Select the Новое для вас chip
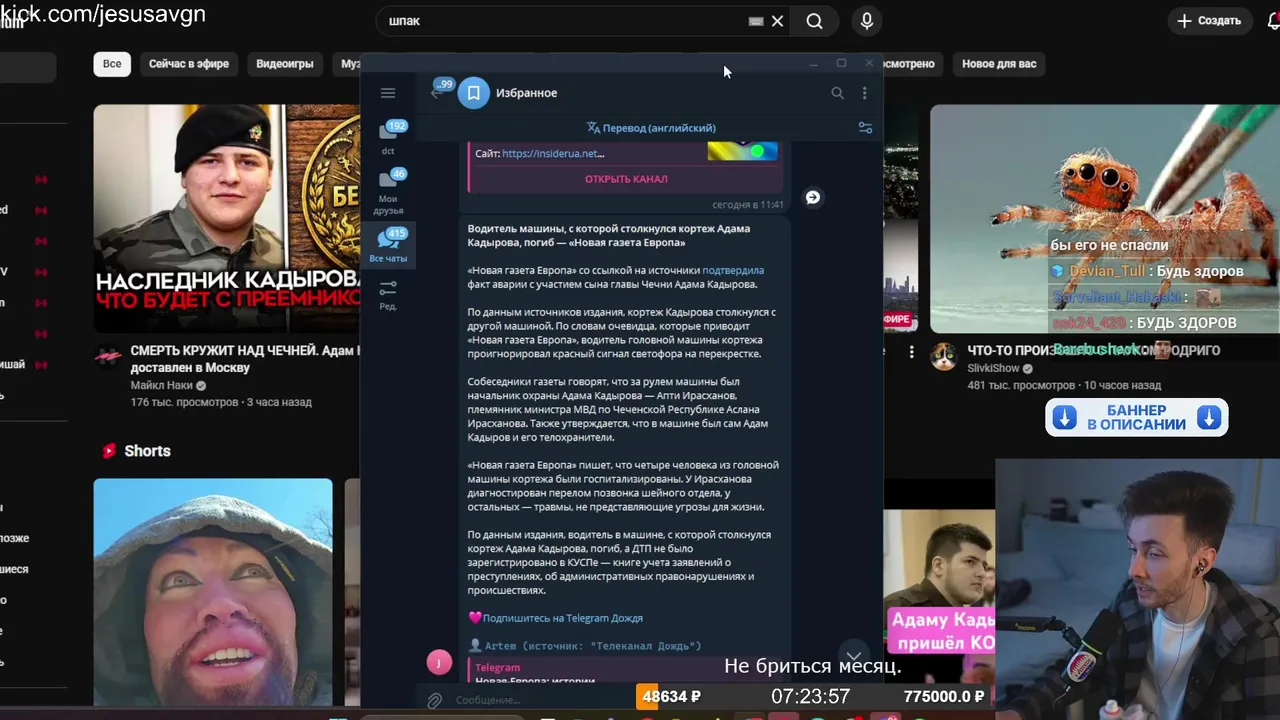The image size is (1280, 720). 999,64
